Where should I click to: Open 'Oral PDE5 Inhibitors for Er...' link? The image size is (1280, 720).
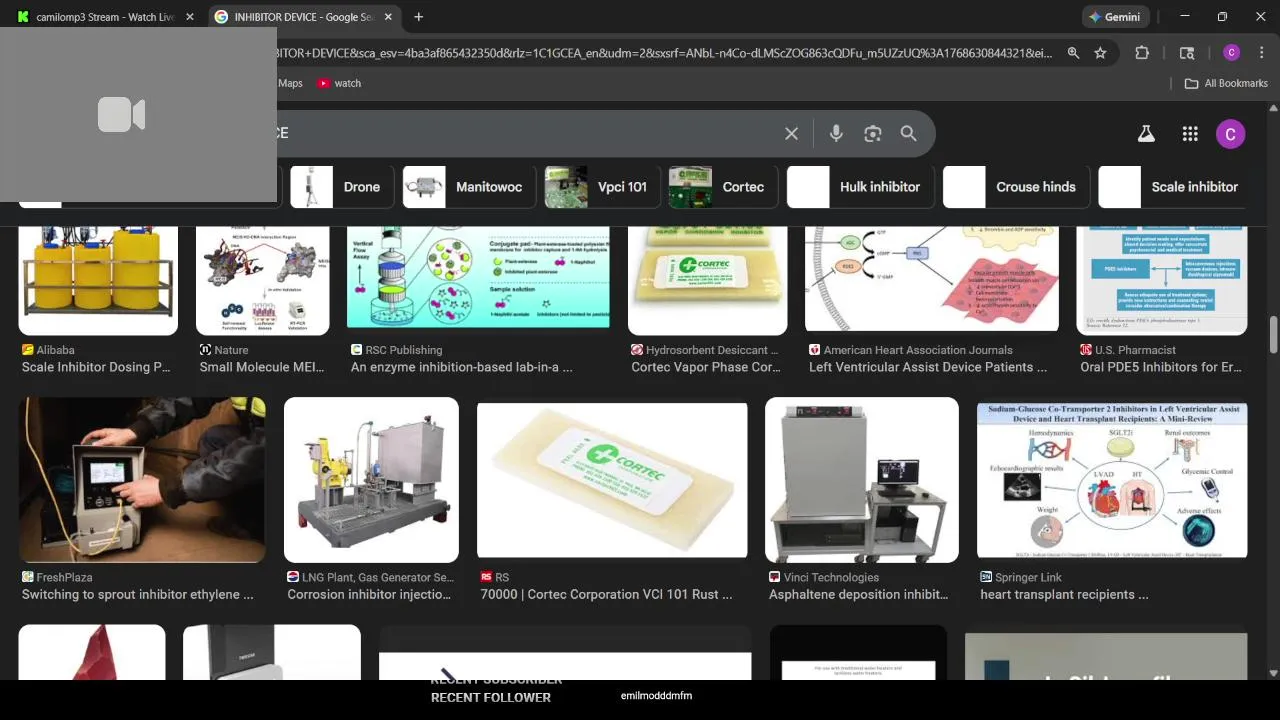pos(1161,367)
